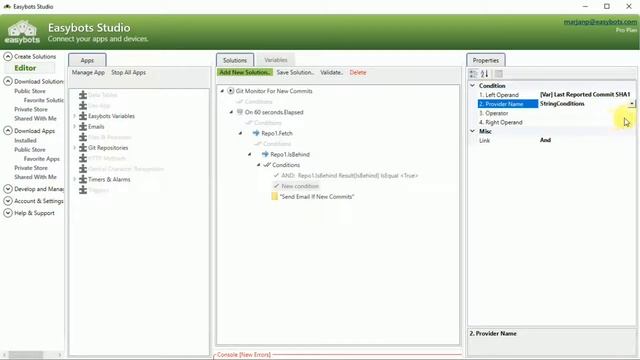
Task: Select the Conditions node under Repo1.IsBehind
Action: pos(286,165)
